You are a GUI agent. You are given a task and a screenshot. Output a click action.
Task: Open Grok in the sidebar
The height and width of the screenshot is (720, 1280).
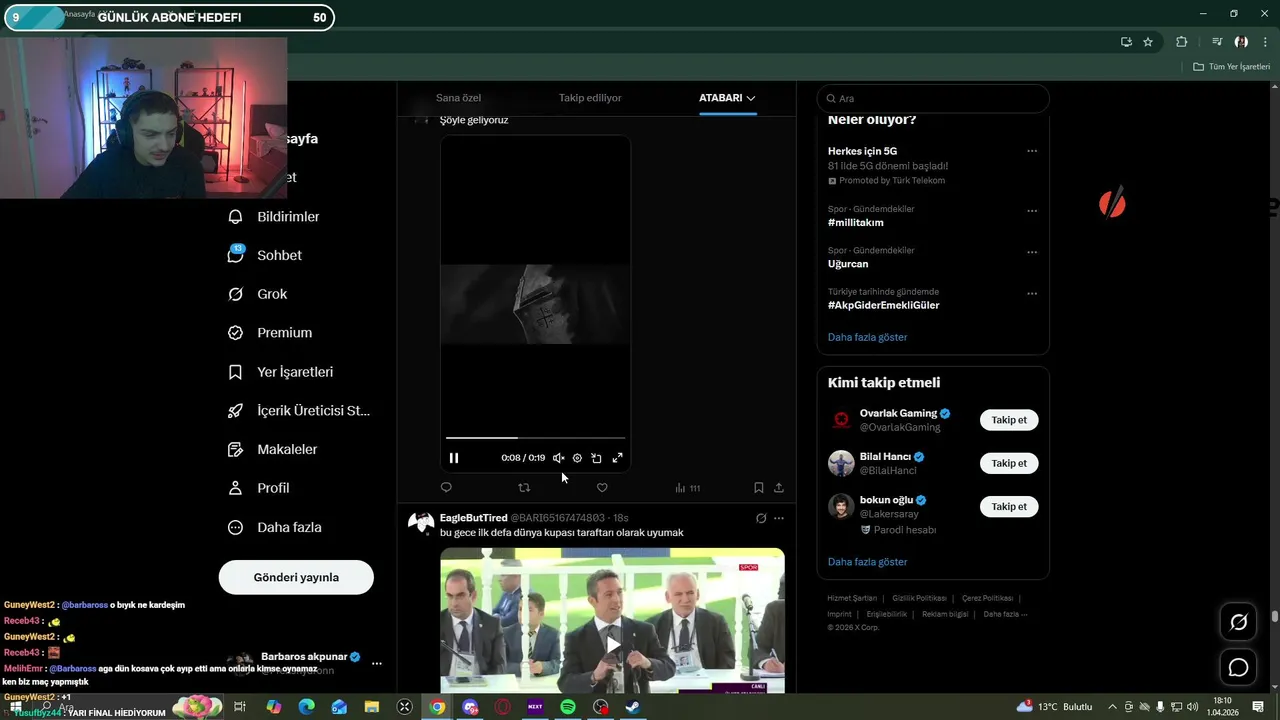[x=258, y=294]
